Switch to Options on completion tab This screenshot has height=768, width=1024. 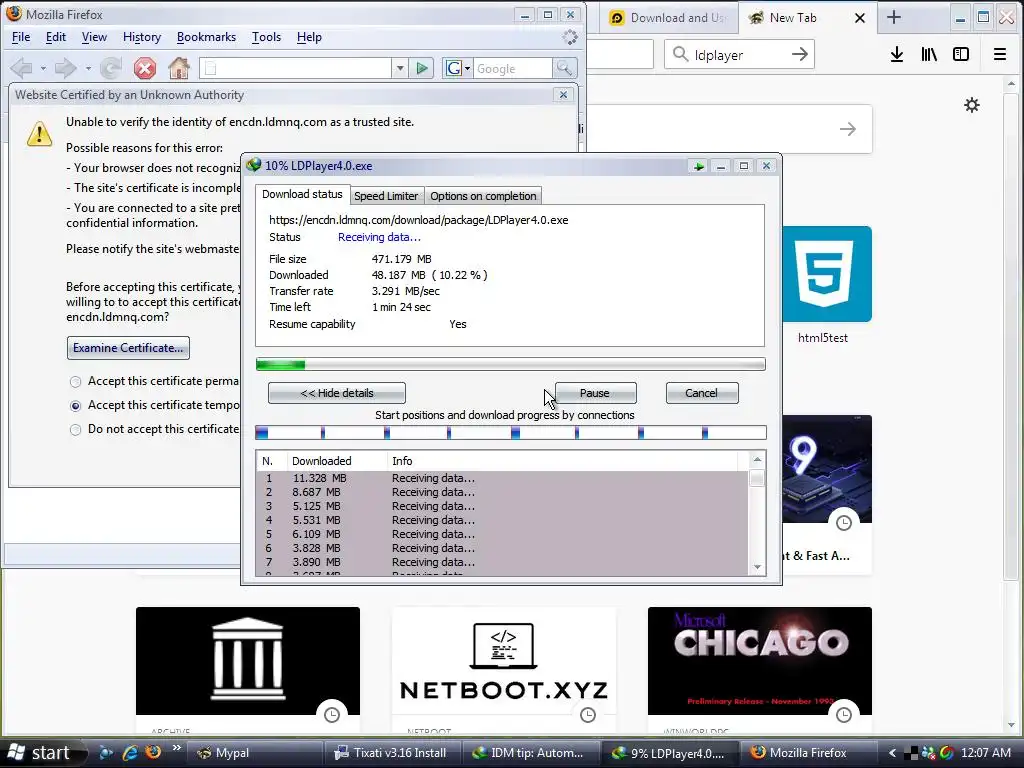click(483, 196)
